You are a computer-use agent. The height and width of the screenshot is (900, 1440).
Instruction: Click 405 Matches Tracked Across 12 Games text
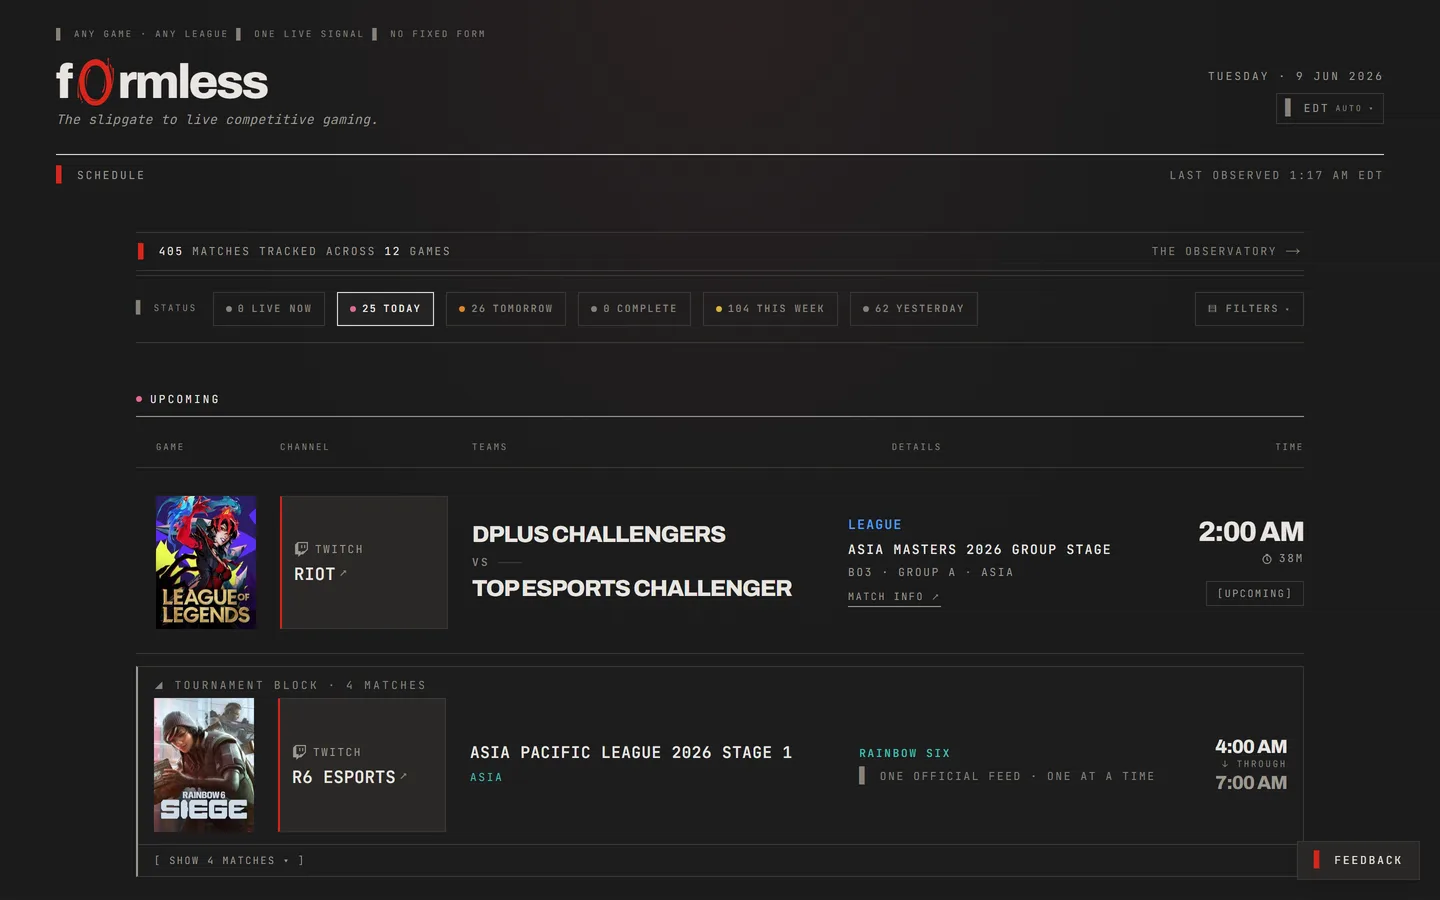[304, 251]
